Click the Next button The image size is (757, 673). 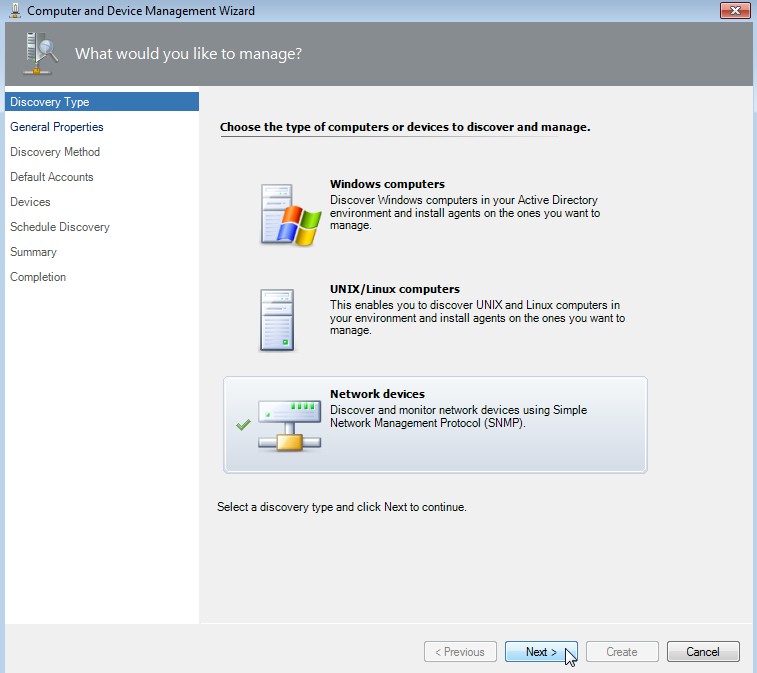click(x=541, y=652)
